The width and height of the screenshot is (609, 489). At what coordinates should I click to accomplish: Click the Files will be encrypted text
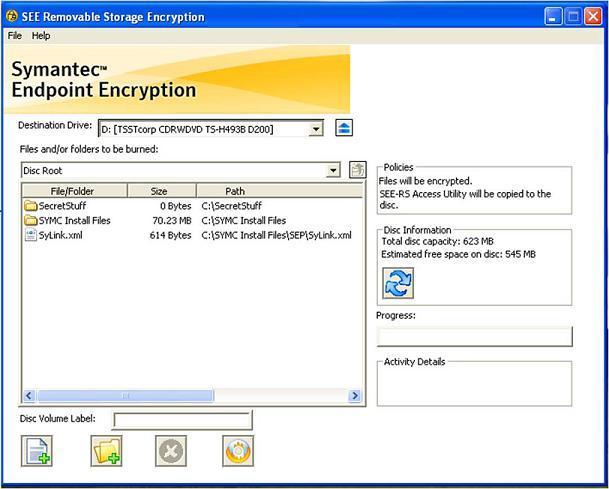coord(425,181)
